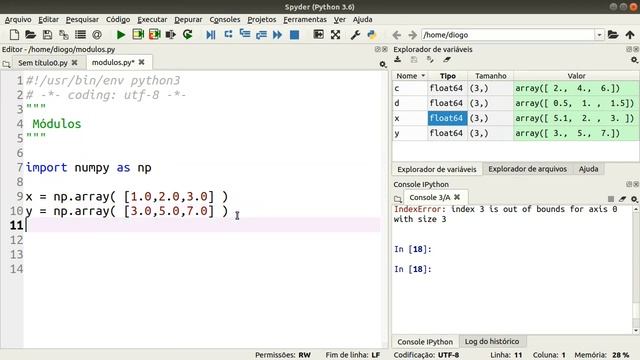Viewport: 640px width, 360px height.
Task: Open the code cell list icon
Action: pos(80,35)
